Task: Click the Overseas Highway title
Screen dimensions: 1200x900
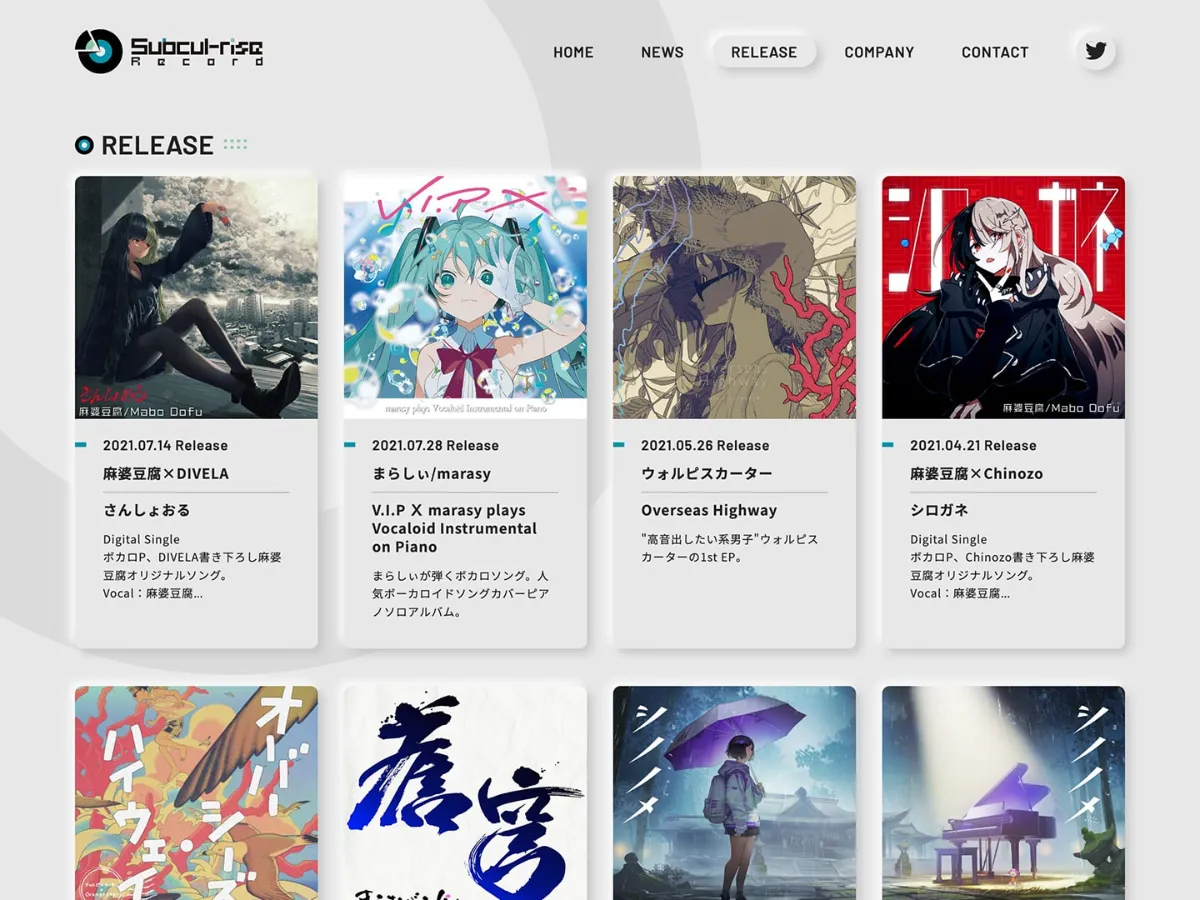Action: tap(709, 510)
